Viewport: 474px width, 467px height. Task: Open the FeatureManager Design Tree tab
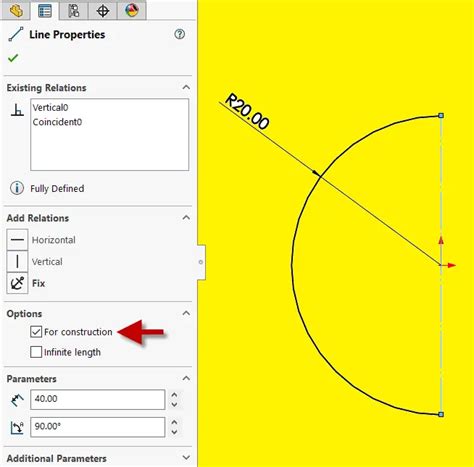16,11
